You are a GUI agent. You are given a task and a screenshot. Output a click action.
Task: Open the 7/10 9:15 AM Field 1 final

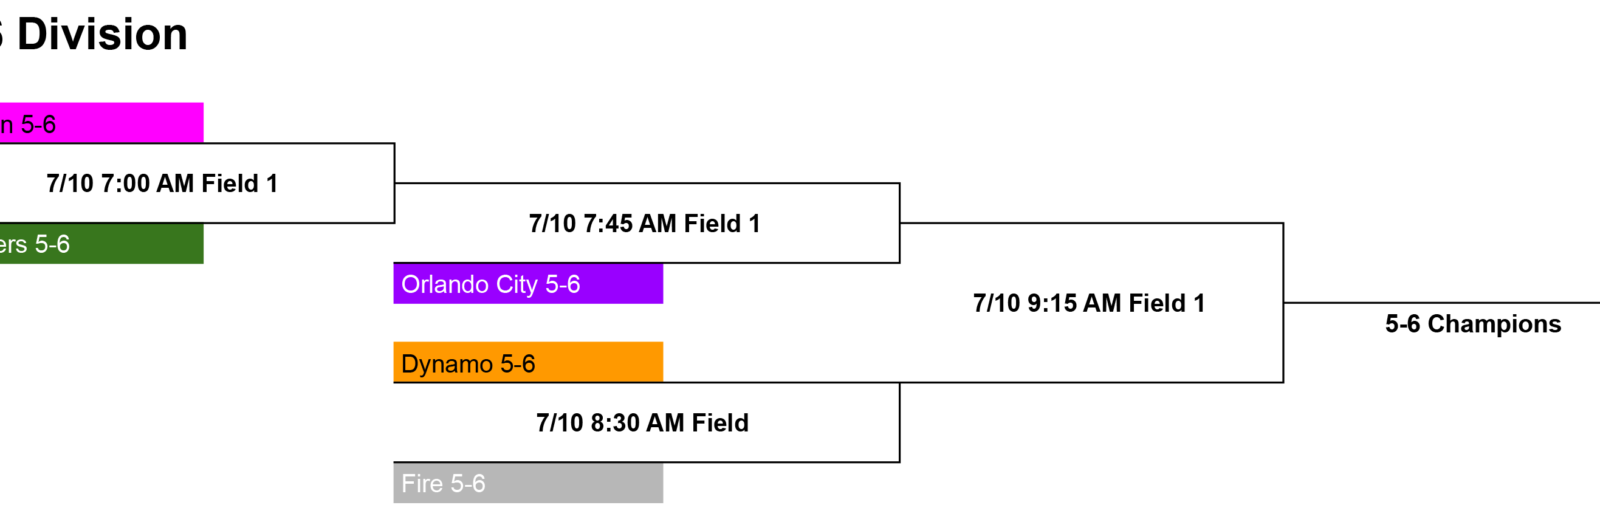pyautogui.click(x=1089, y=303)
